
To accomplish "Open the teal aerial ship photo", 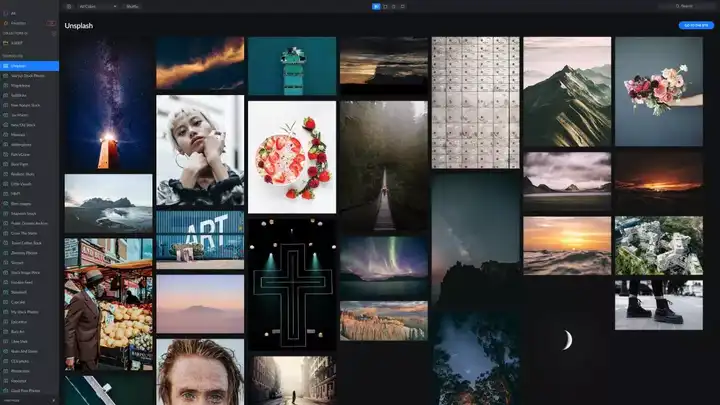I will 292,66.
